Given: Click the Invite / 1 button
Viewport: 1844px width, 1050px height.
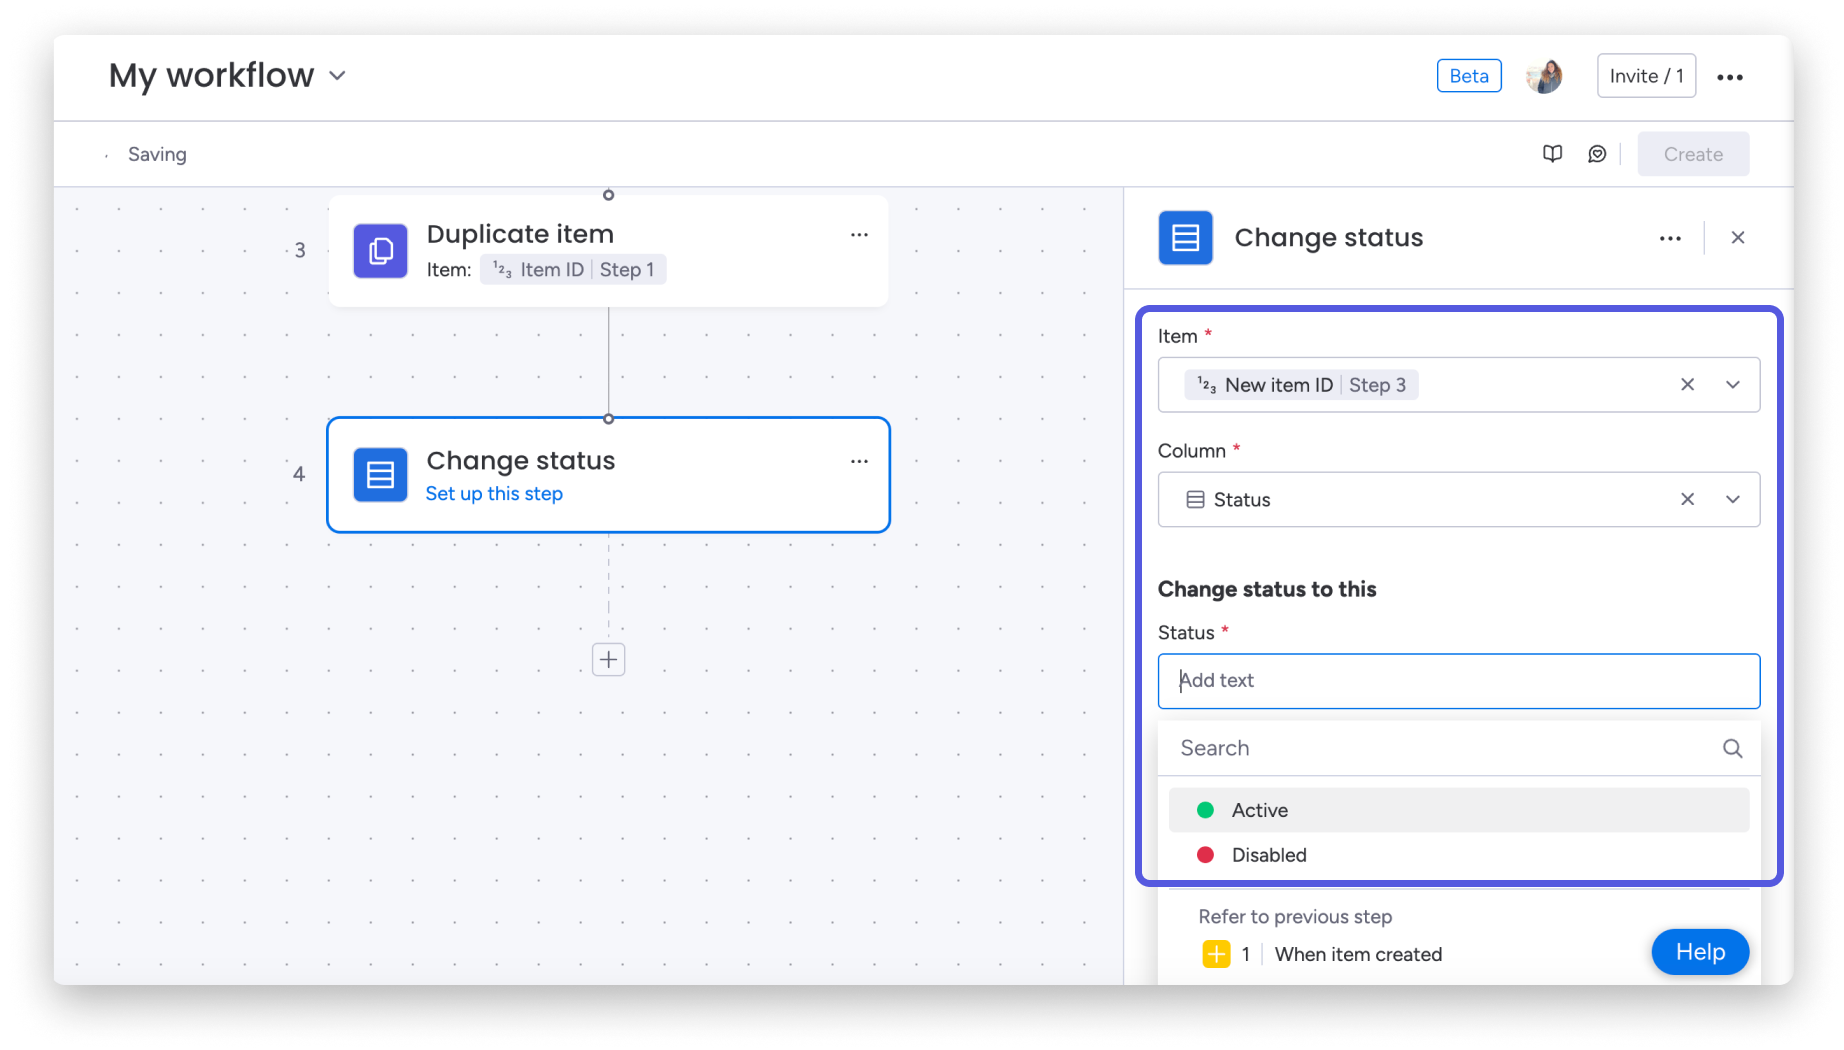Looking at the screenshot, I should tap(1646, 76).
